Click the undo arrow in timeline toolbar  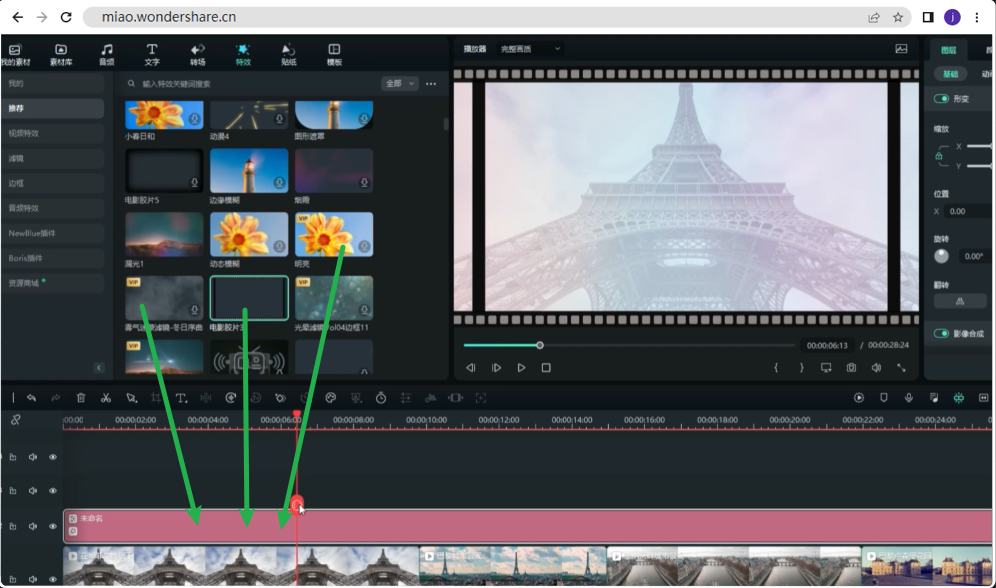point(31,398)
